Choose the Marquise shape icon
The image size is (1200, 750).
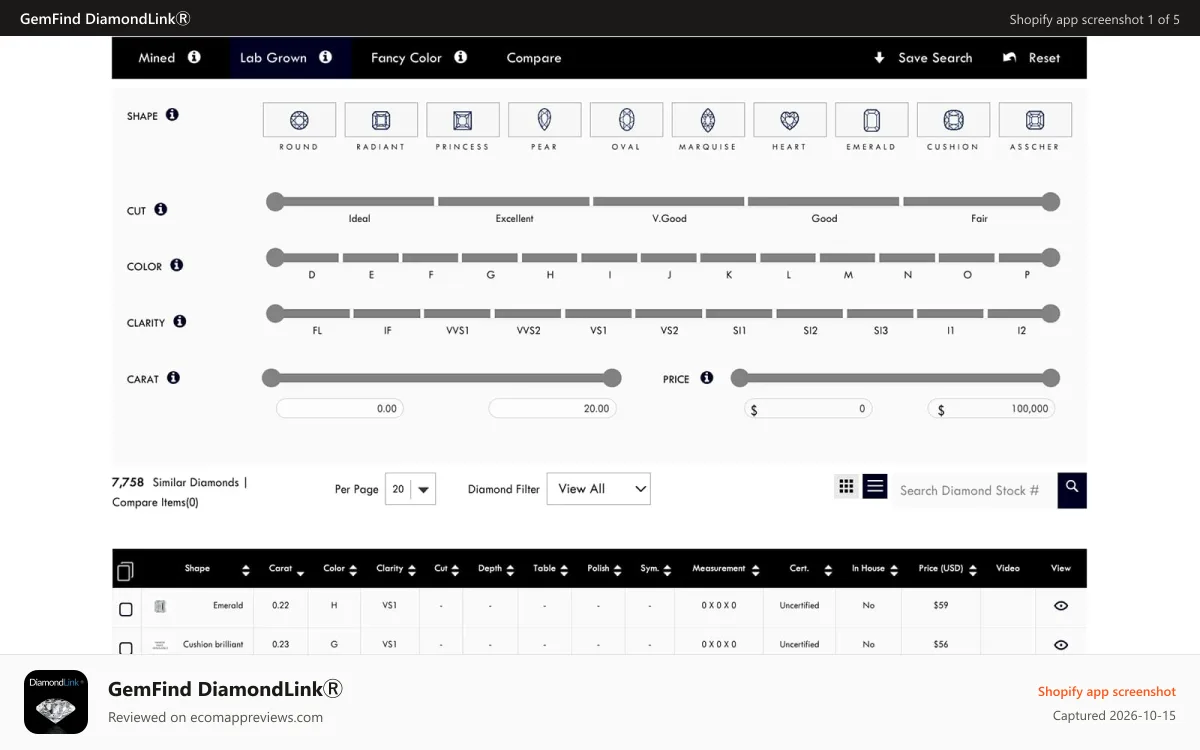click(708, 120)
